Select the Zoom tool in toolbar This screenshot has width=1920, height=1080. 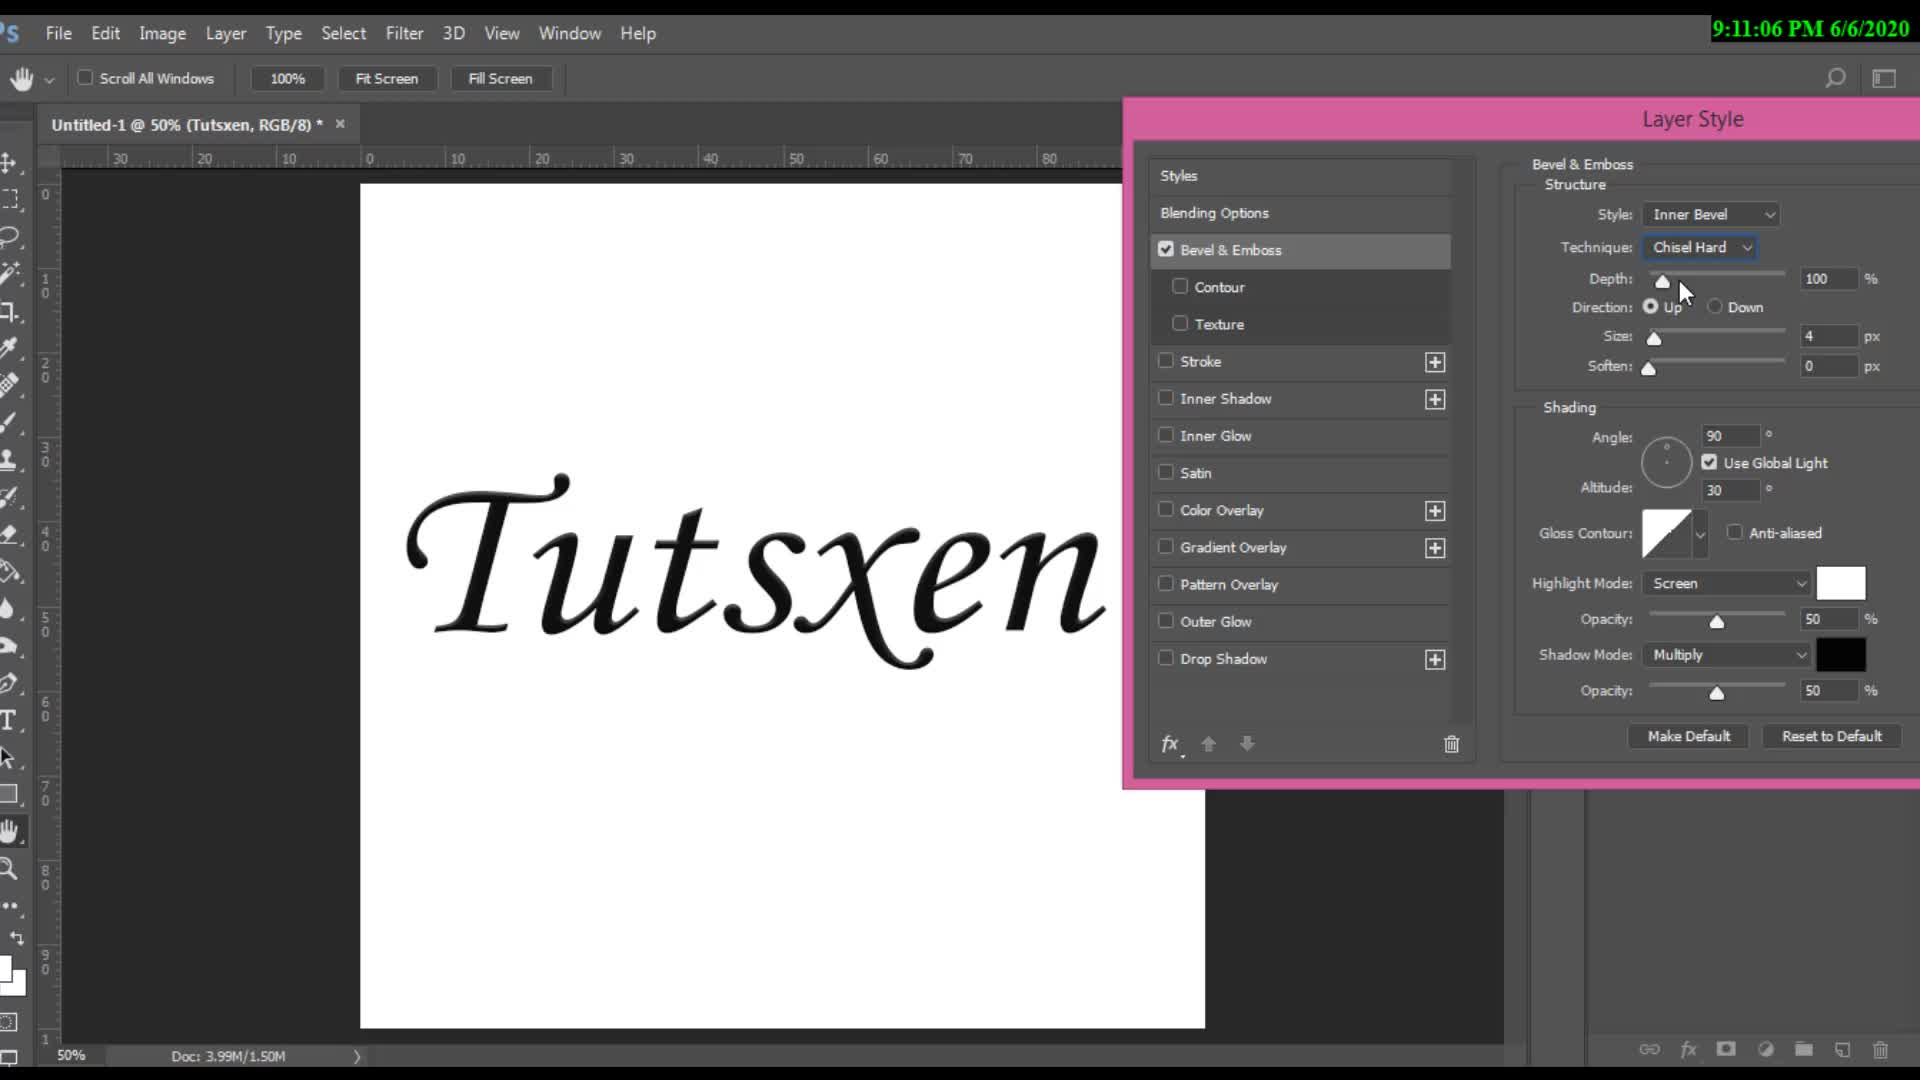click(x=9, y=868)
